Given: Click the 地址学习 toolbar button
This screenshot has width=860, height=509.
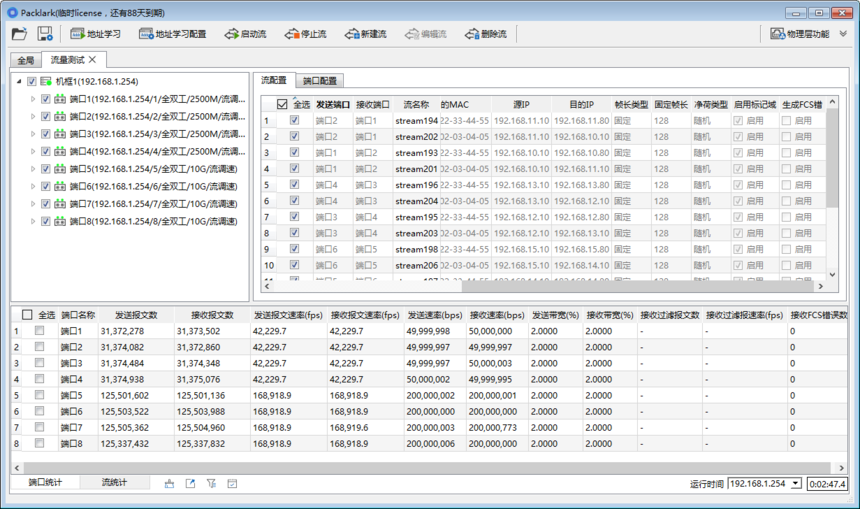Looking at the screenshot, I should (96, 34).
